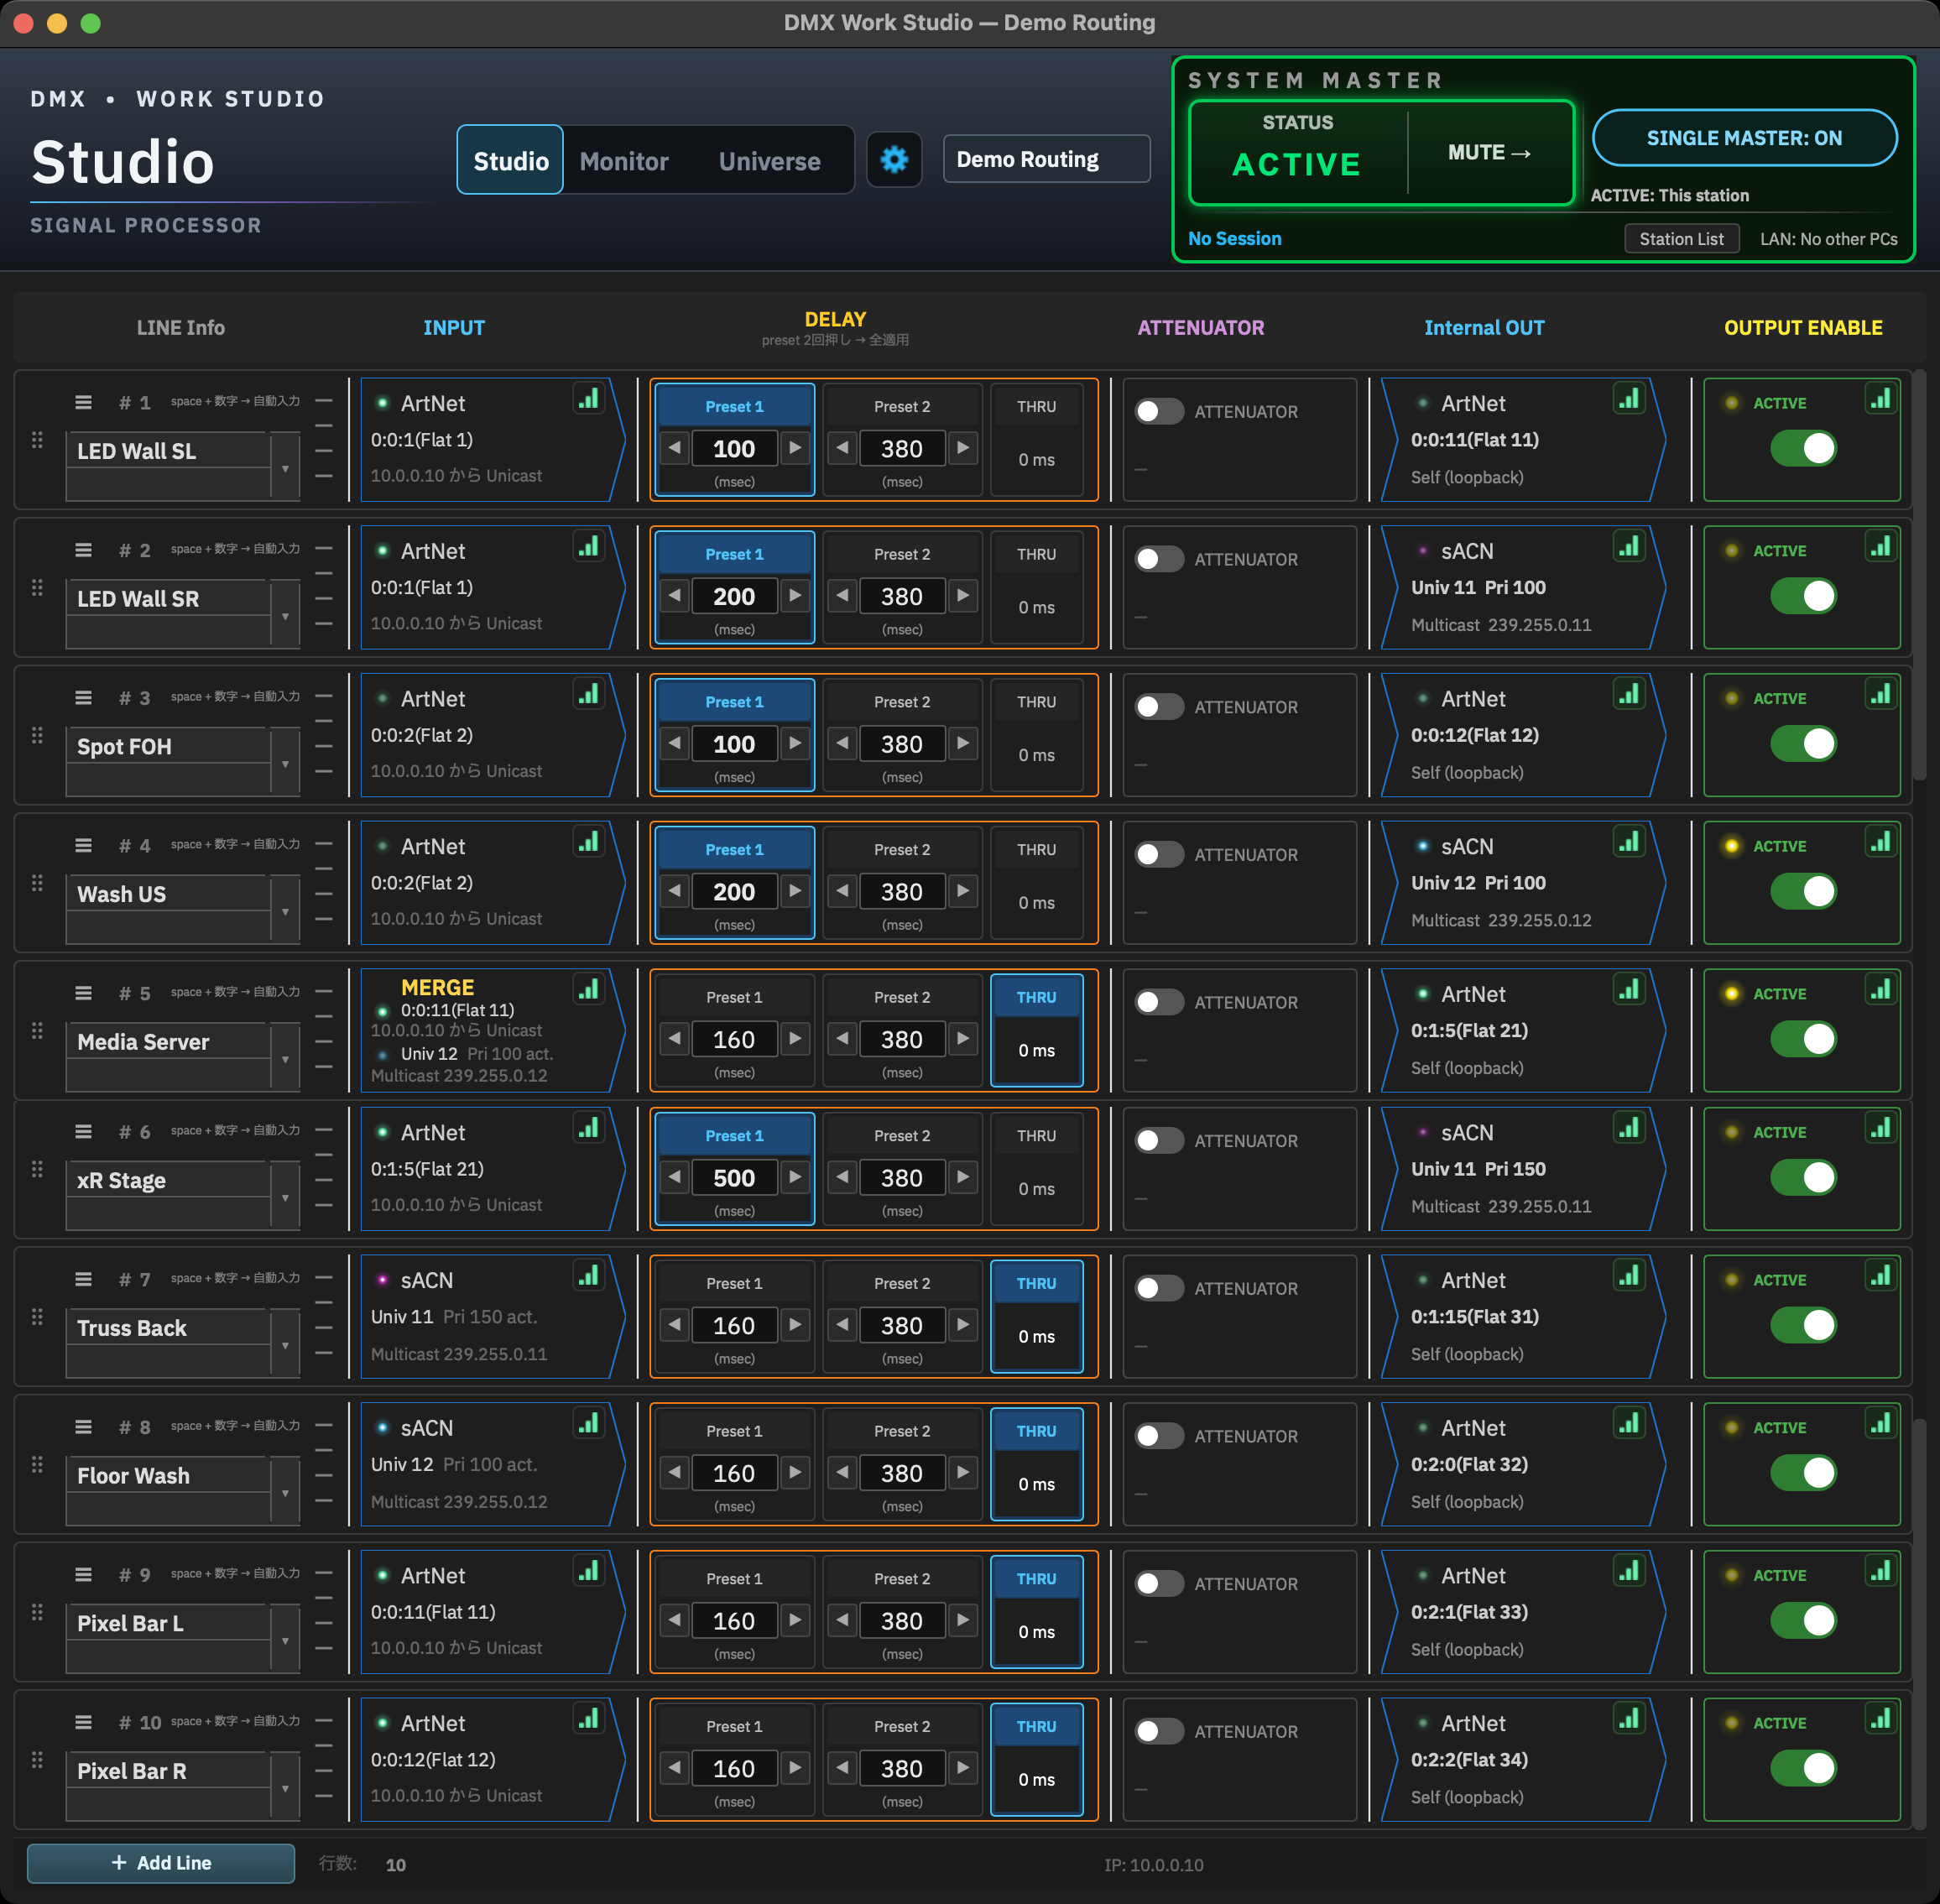Screen dimensions: 1940x1904
Task: Click signal level icon on LED Wall SL input
Action: [x=589, y=398]
